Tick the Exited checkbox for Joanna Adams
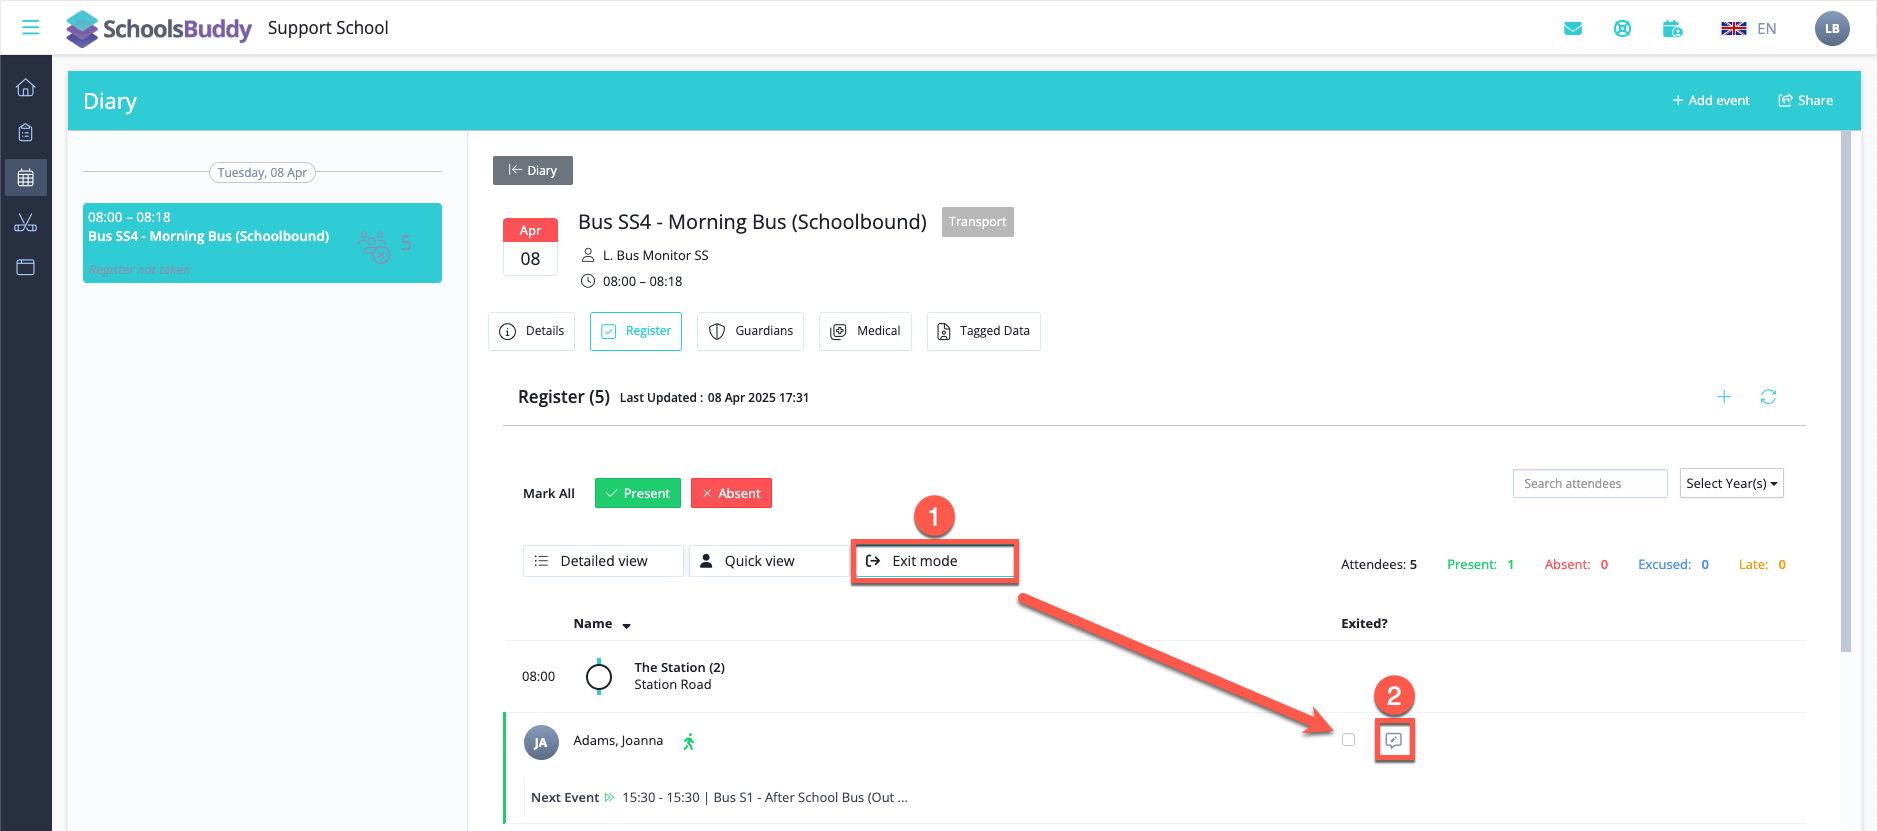Screen dimensions: 1877x831 [1348, 740]
